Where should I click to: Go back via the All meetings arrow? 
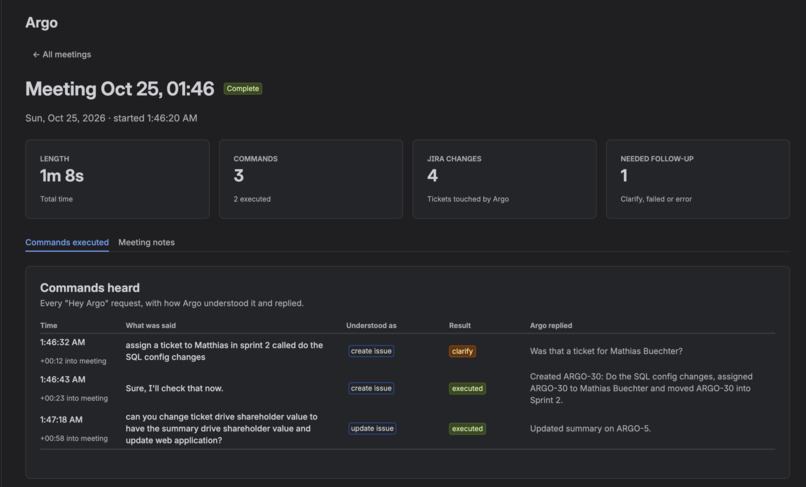click(62, 55)
